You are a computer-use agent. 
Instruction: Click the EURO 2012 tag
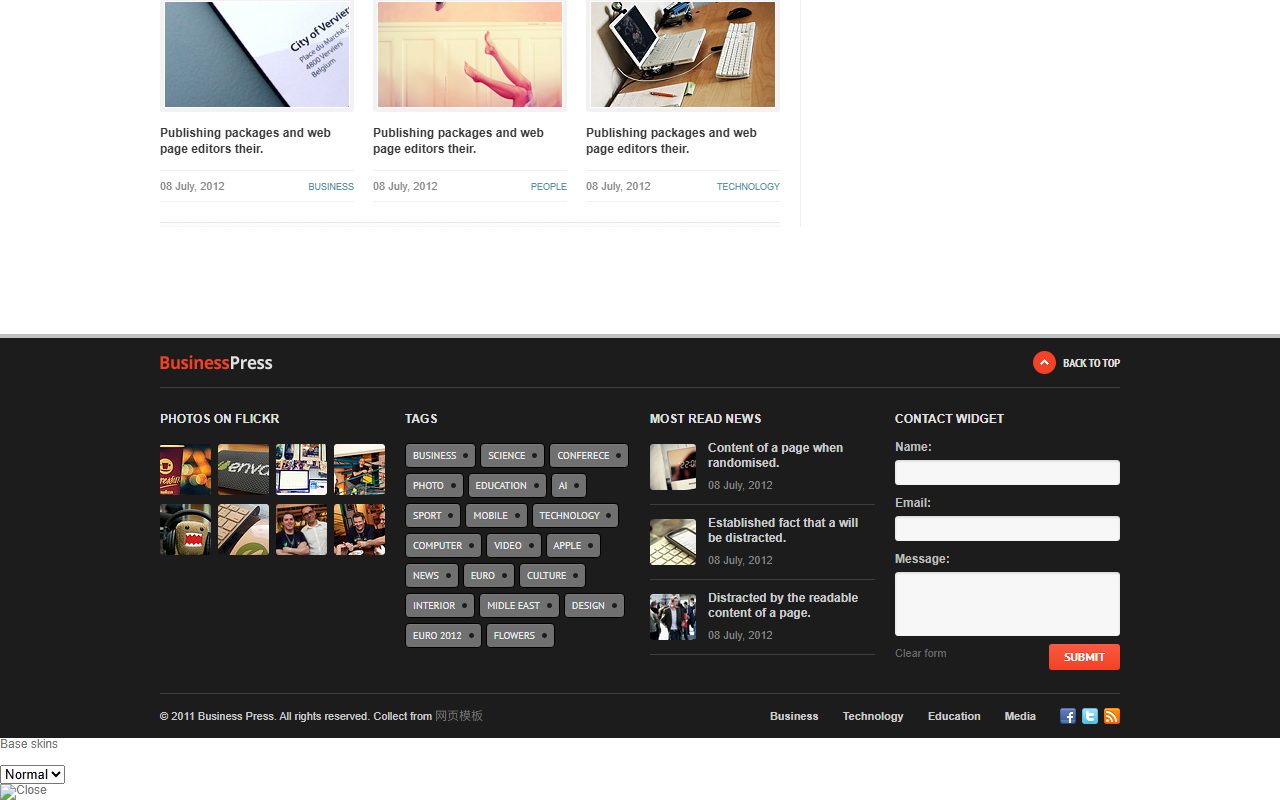pos(443,636)
